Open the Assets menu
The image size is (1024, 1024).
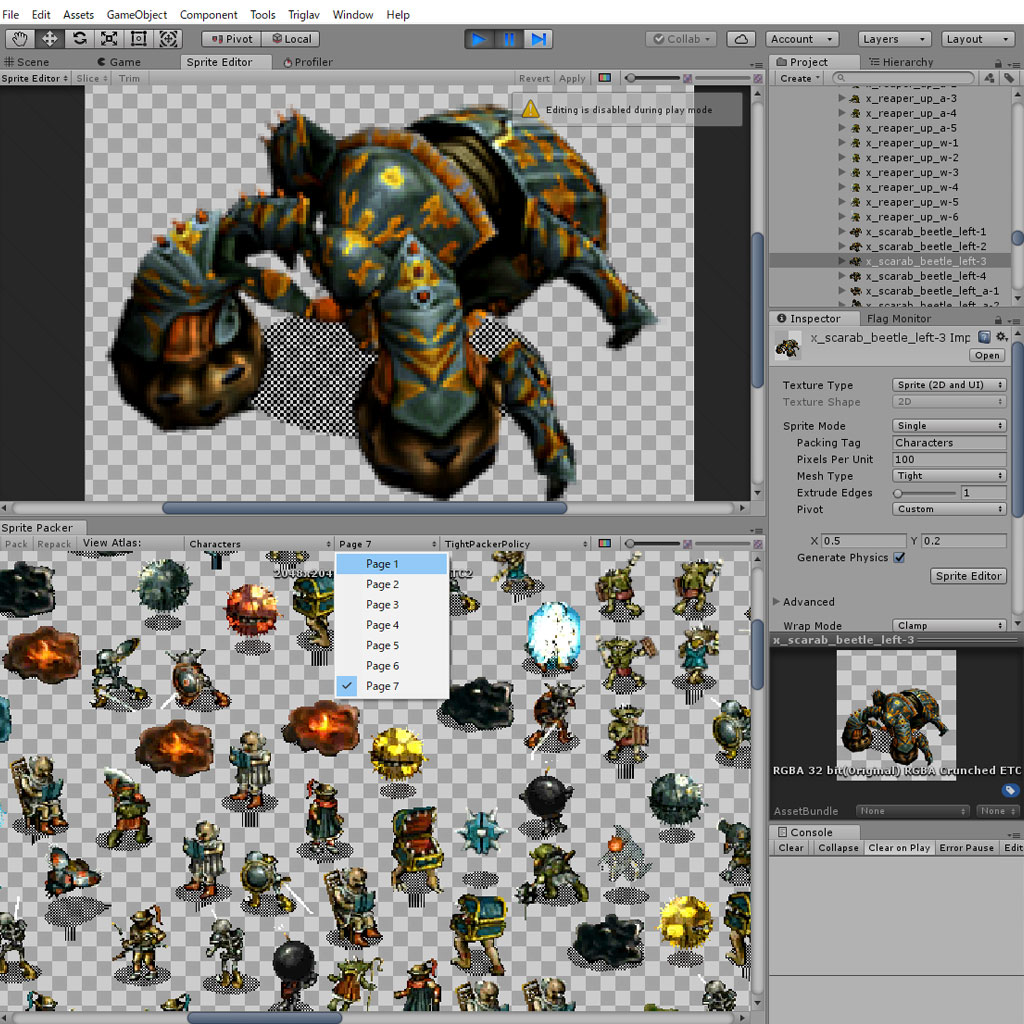[x=78, y=14]
